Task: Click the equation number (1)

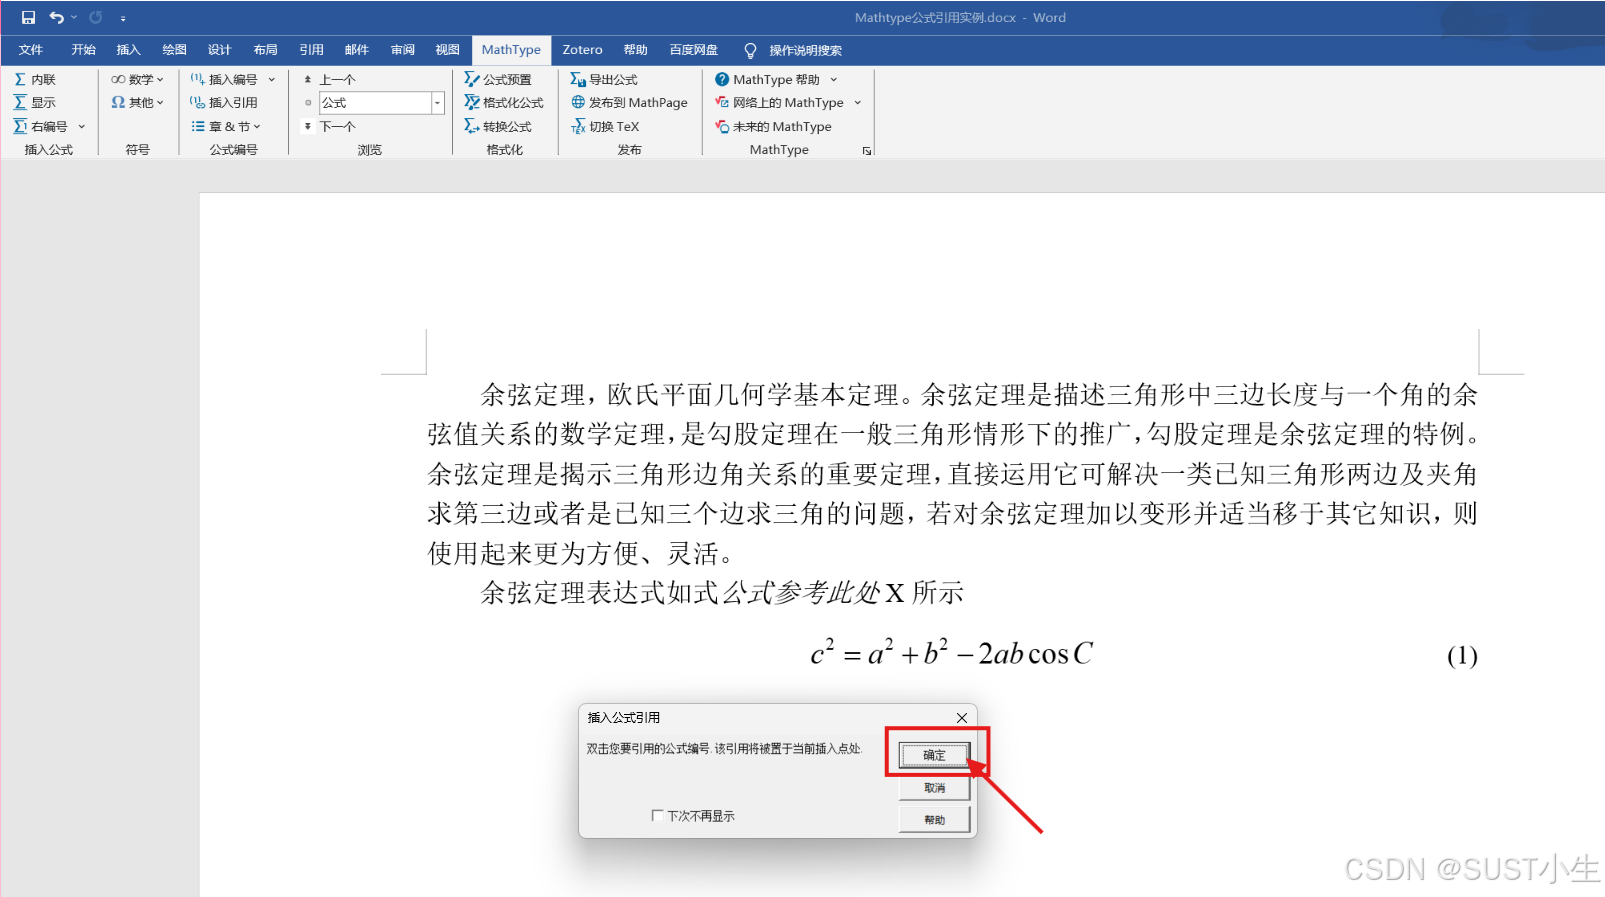Action: coord(1462,656)
